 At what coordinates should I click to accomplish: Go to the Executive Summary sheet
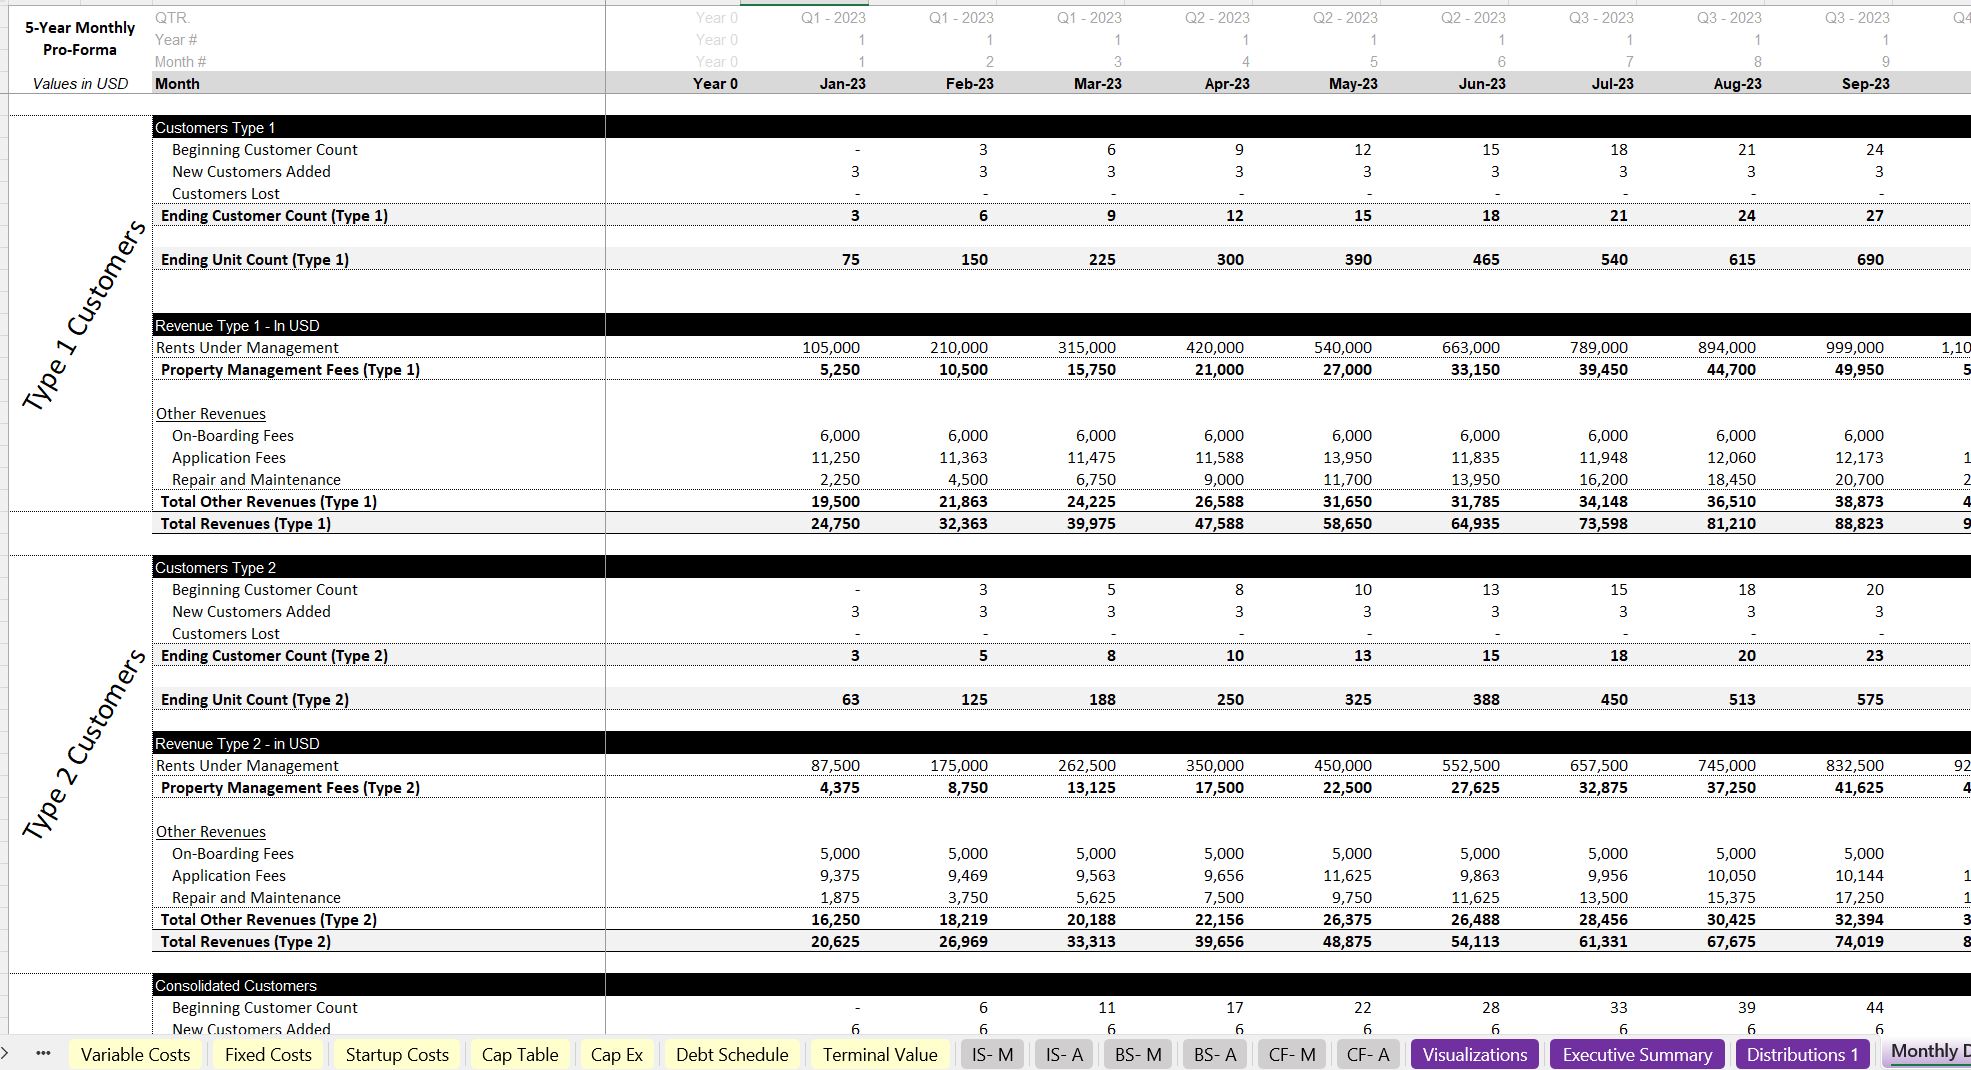click(1636, 1054)
